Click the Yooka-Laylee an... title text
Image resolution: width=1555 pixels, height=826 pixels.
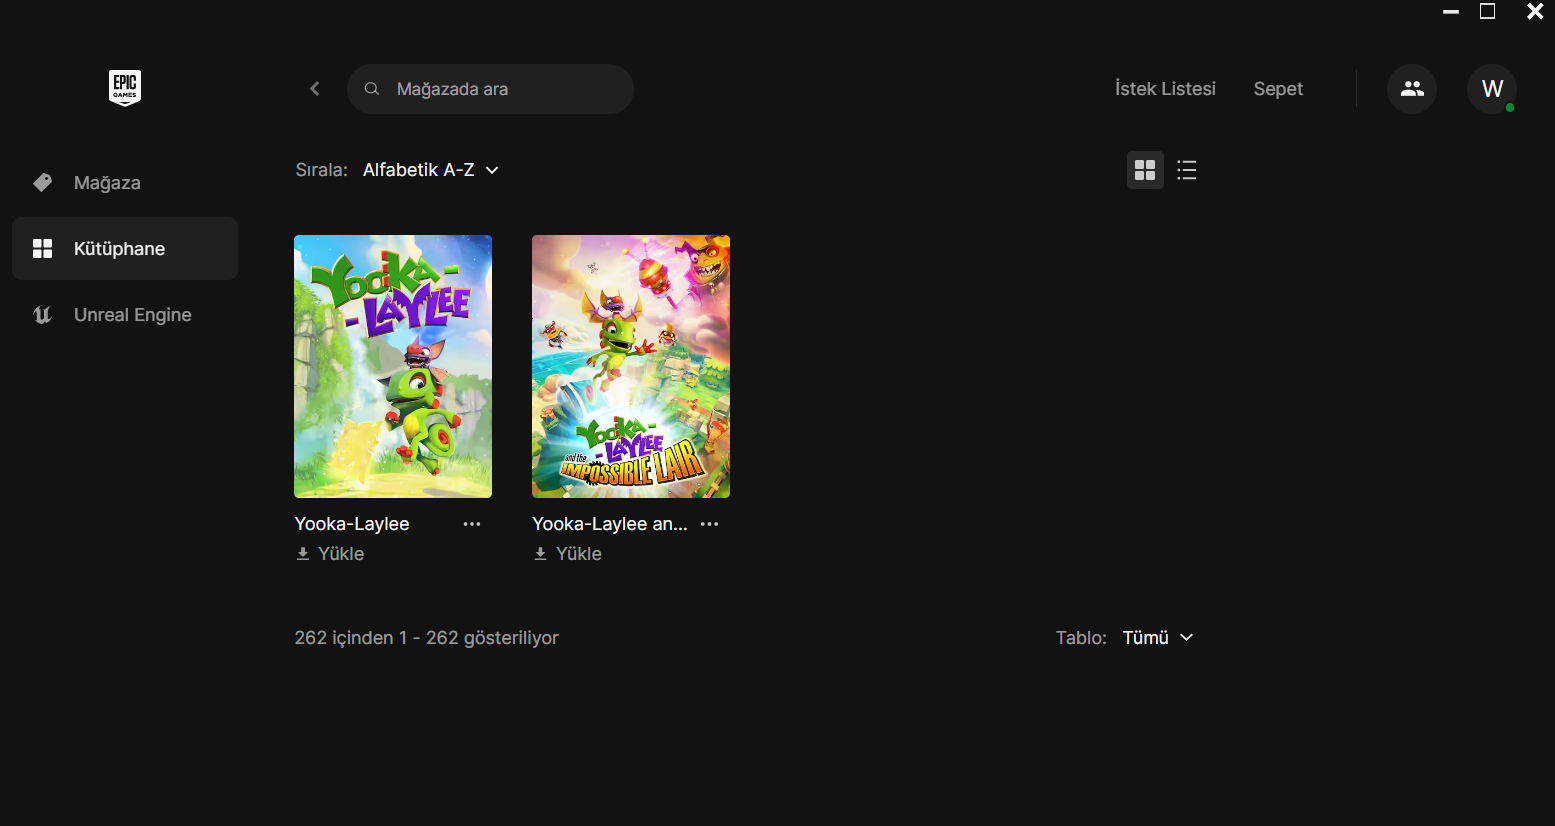(x=610, y=524)
